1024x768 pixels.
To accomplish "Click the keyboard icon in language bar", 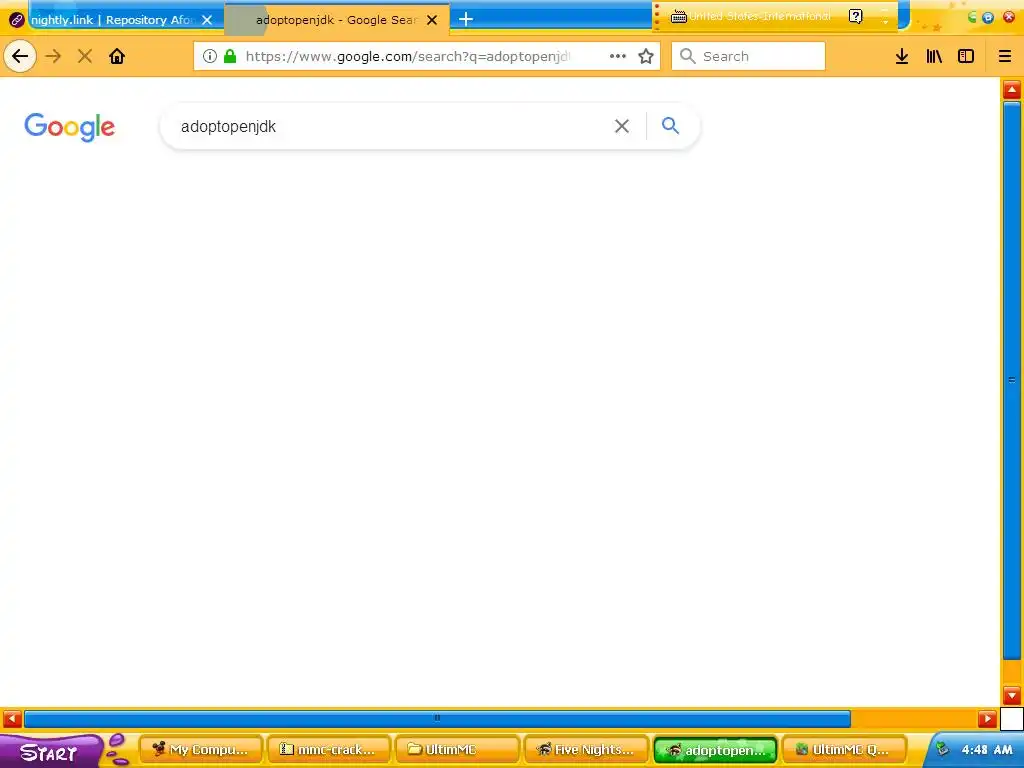I will 679,16.
